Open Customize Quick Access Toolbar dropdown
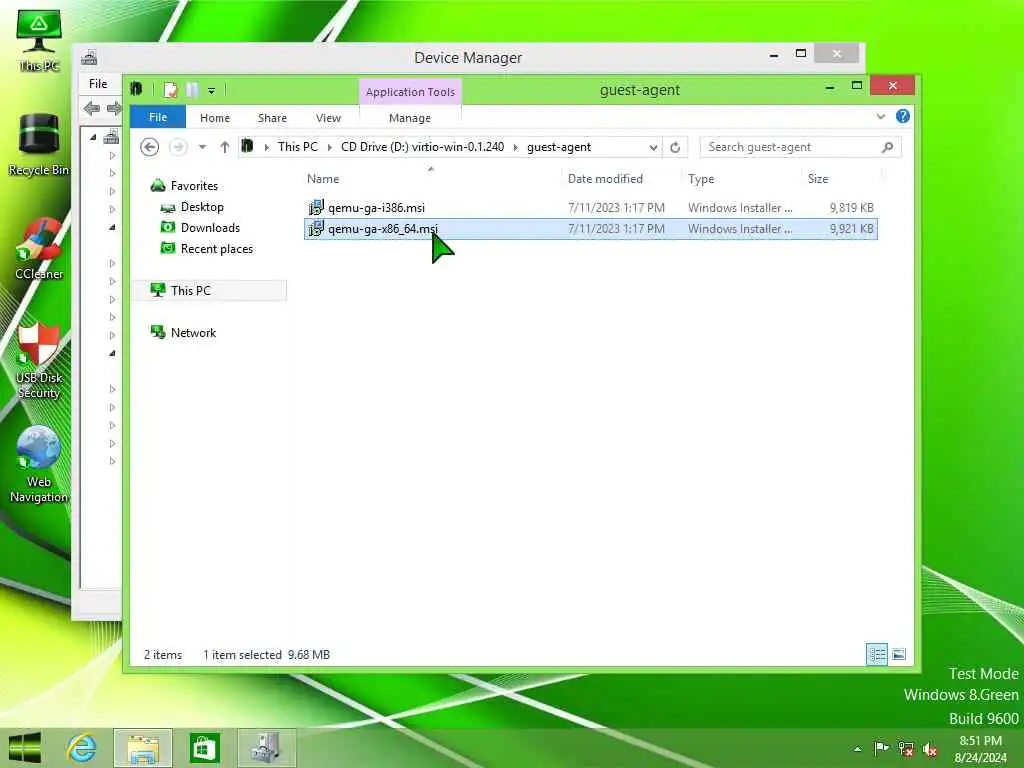 (x=212, y=91)
